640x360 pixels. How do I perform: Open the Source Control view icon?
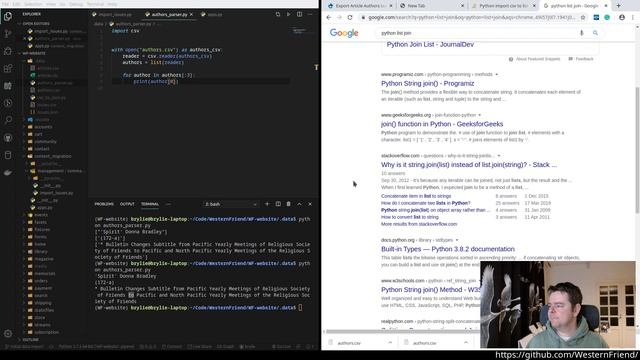tap(8, 34)
